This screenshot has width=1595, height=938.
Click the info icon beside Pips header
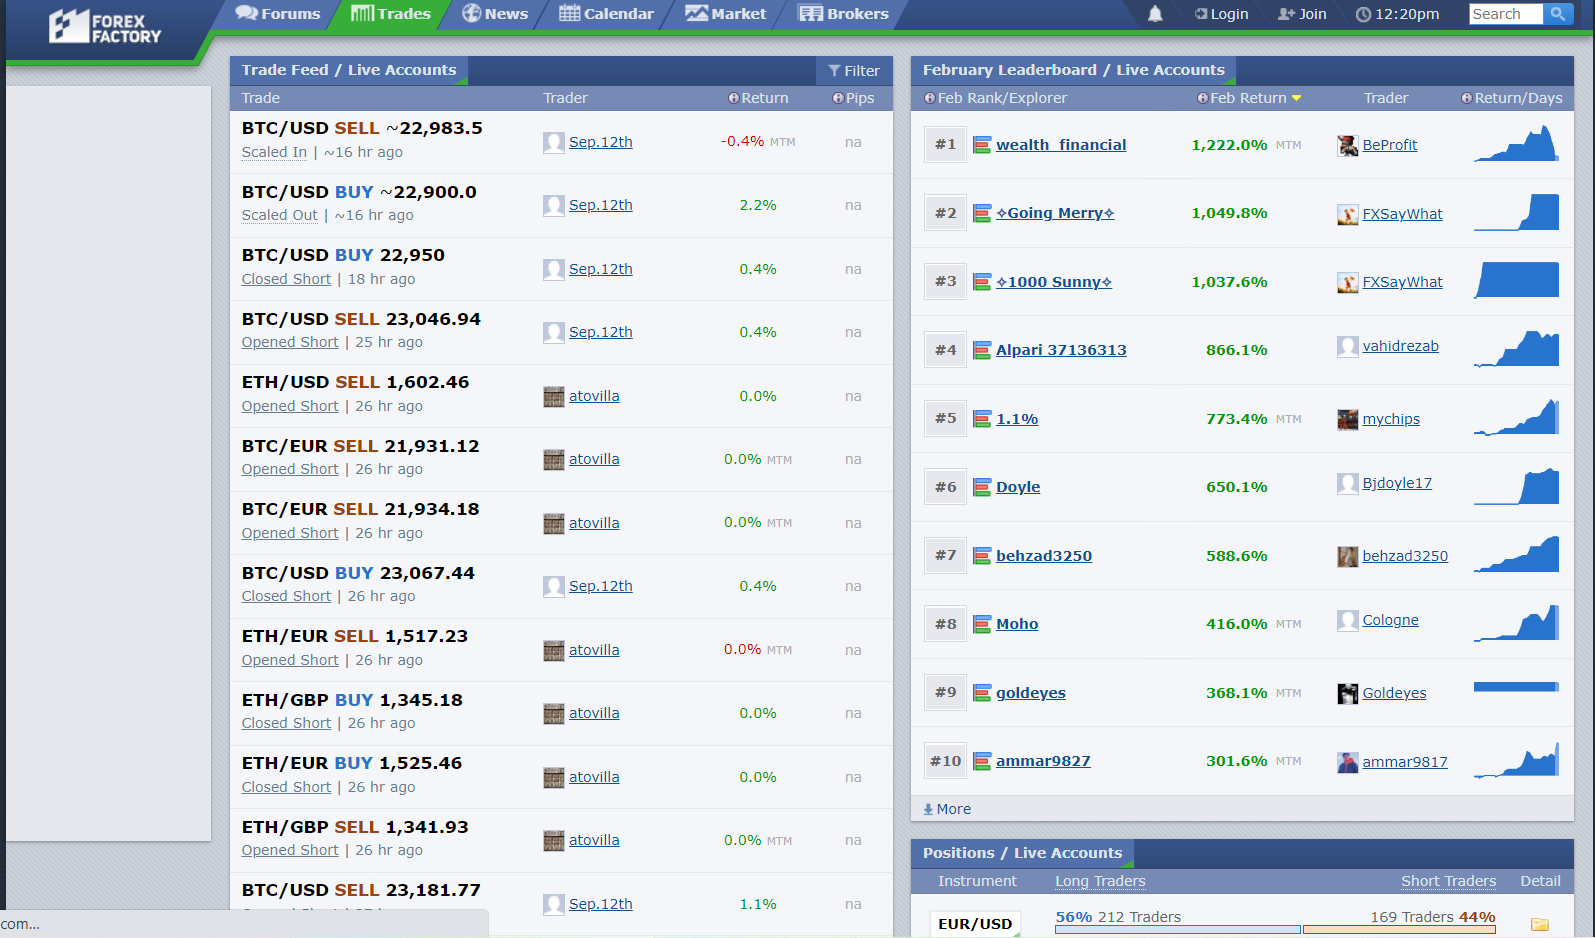tap(838, 98)
